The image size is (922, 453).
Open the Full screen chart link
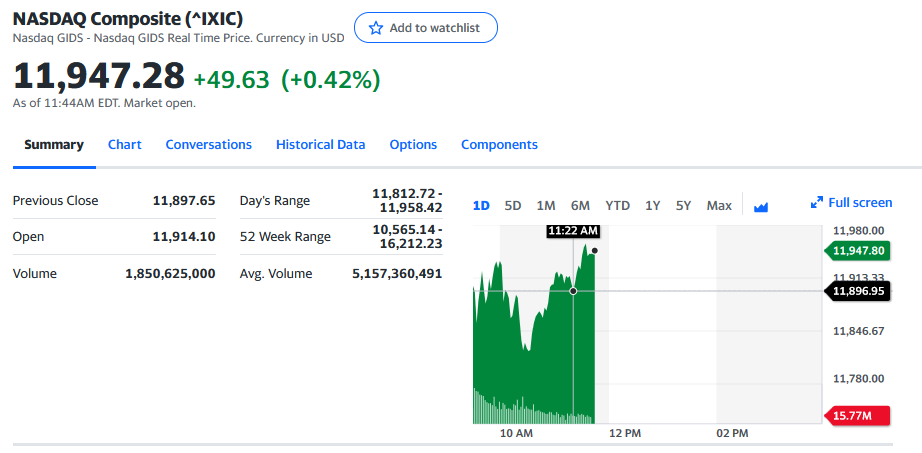click(851, 203)
